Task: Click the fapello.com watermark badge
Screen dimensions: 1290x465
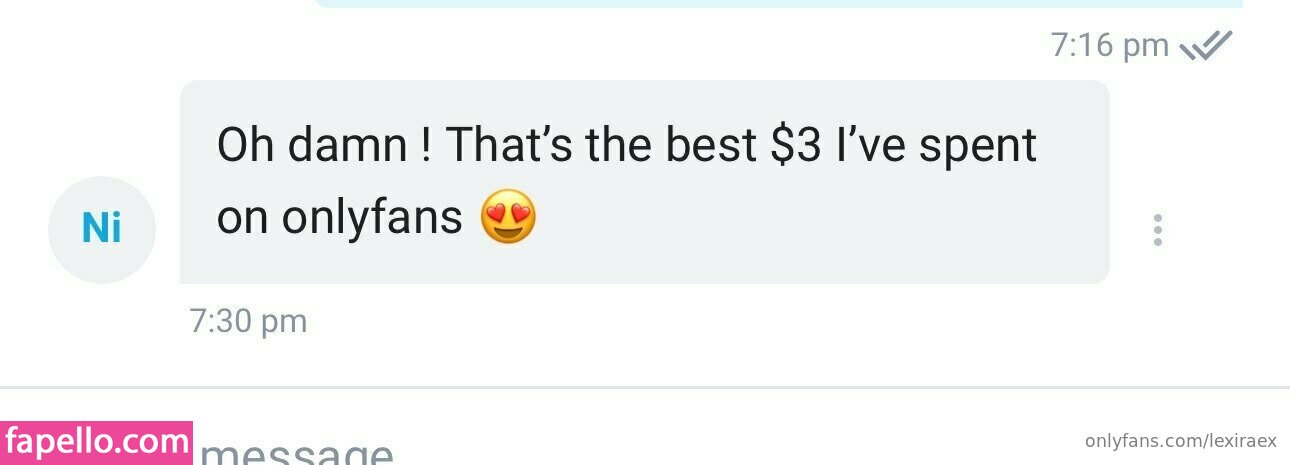Action: point(97,443)
